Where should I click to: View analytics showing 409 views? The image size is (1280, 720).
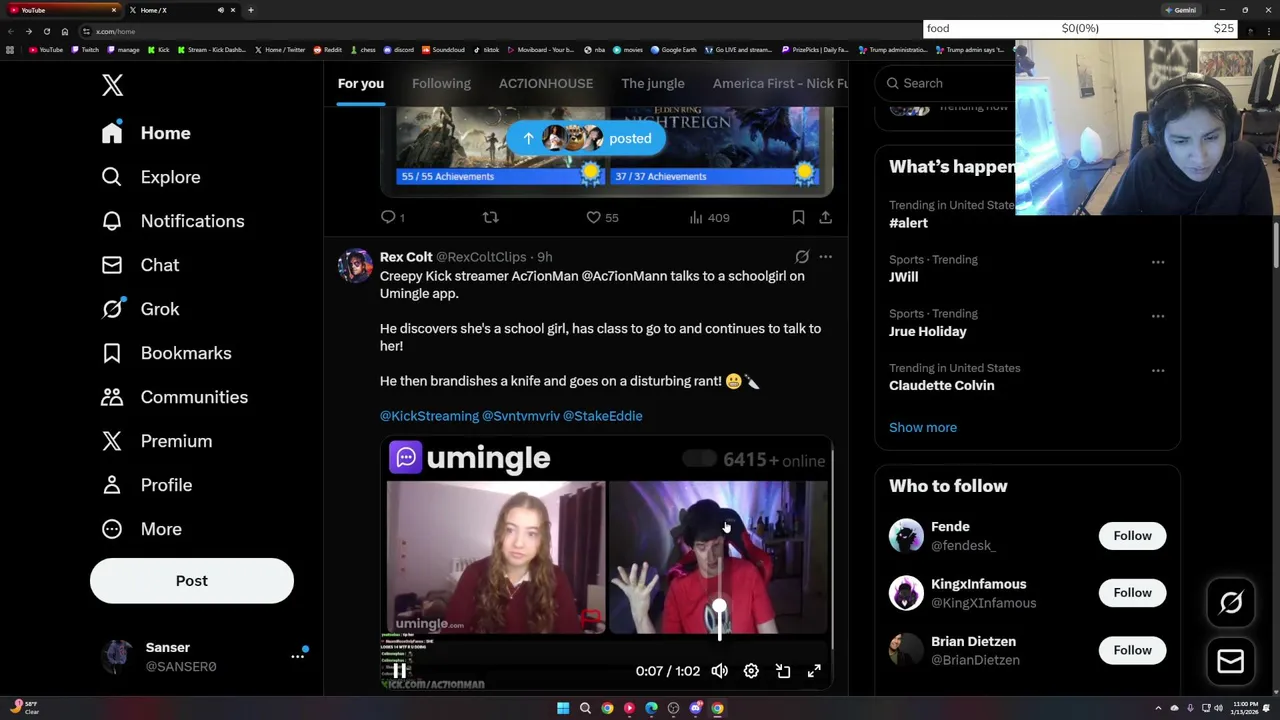click(709, 217)
